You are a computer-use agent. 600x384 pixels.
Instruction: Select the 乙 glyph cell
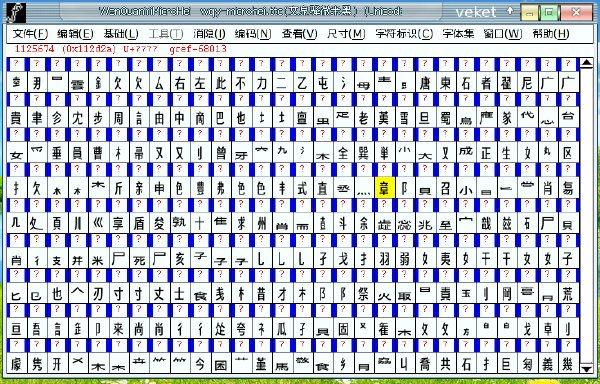coord(302,82)
